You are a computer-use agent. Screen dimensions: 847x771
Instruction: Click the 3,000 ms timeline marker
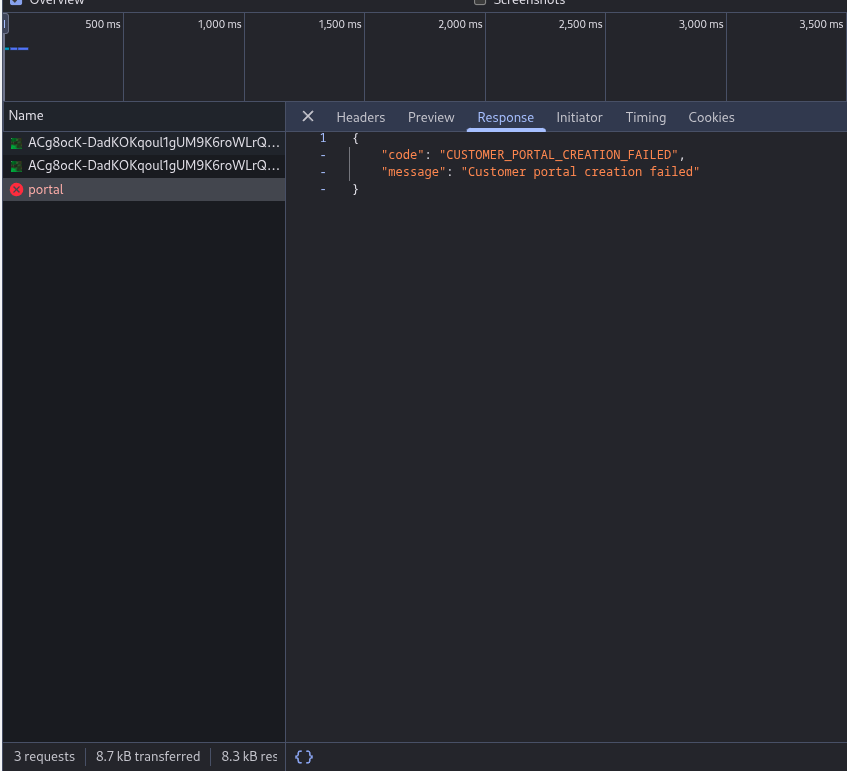pyautogui.click(x=701, y=24)
